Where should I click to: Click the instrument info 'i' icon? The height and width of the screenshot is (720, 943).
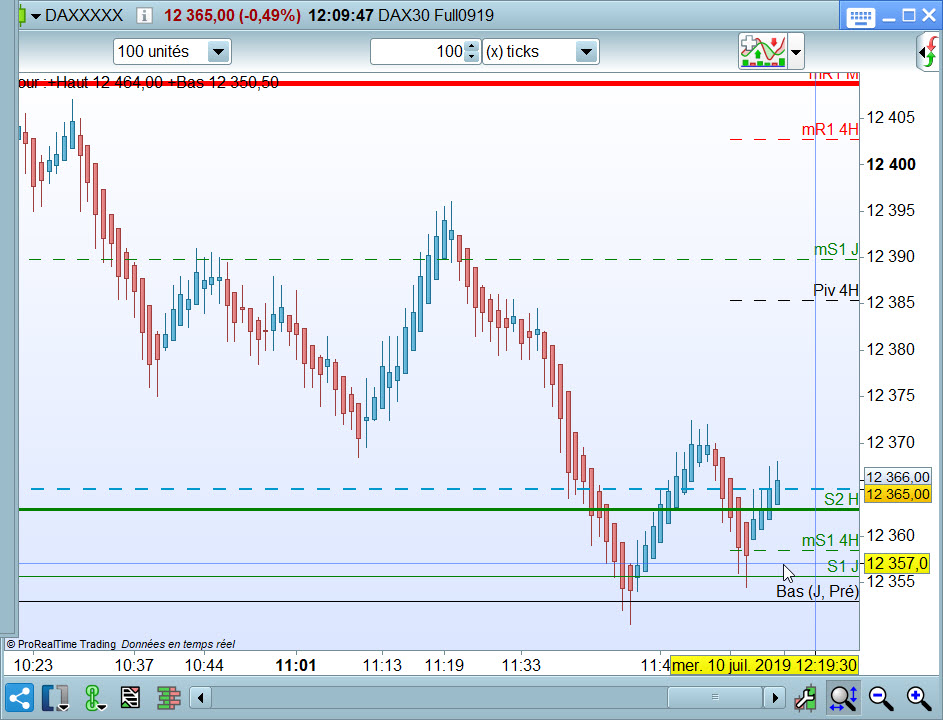144,15
